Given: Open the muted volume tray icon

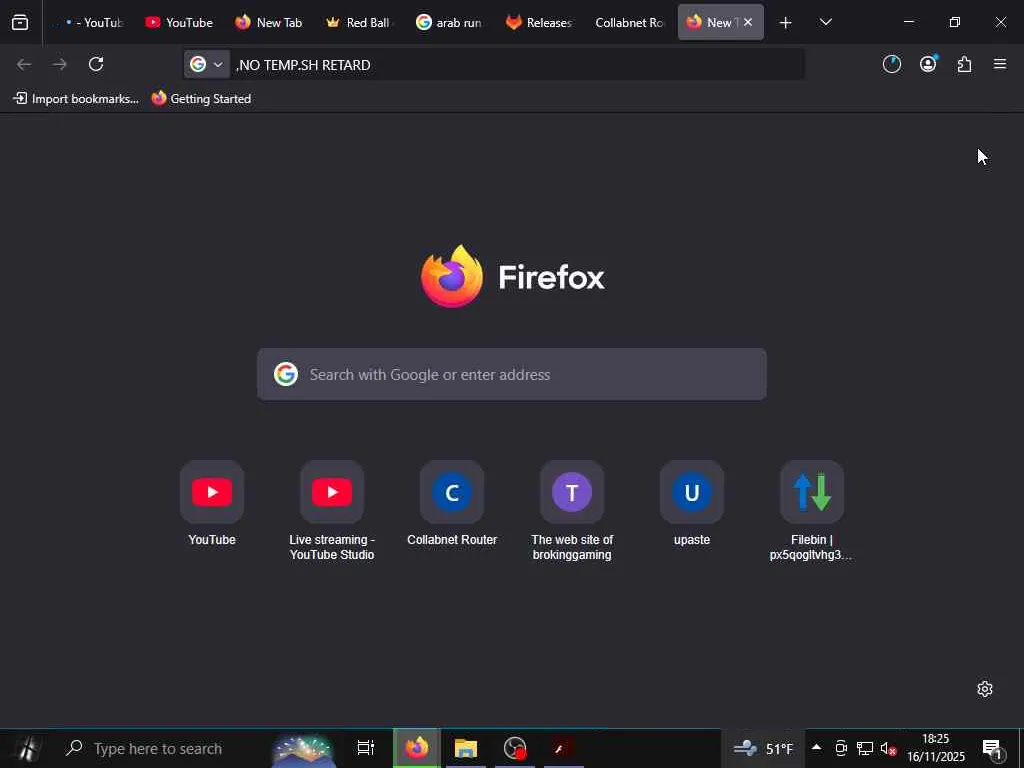Looking at the screenshot, I should pyautogui.click(x=888, y=748).
